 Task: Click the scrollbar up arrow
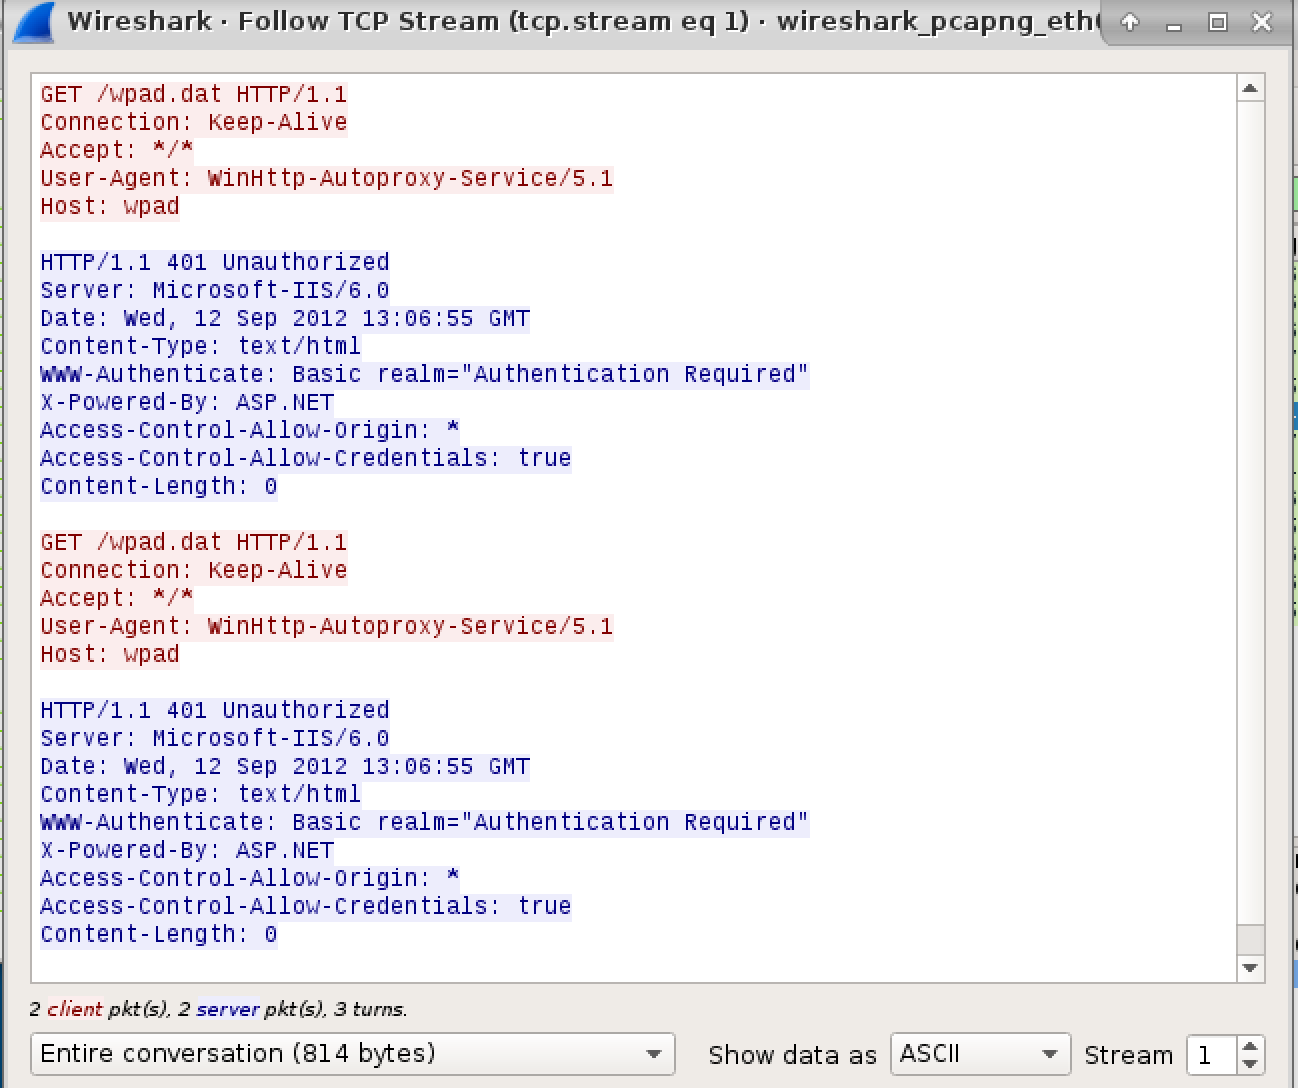1250,88
